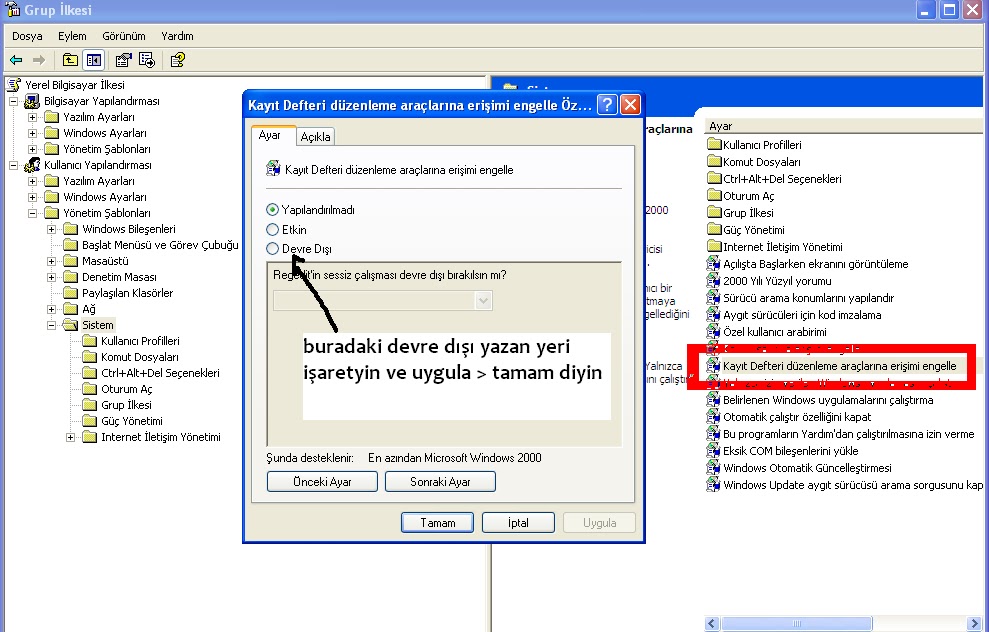
Task: Click left arrow of horizontal scrollbar
Action: (712, 624)
